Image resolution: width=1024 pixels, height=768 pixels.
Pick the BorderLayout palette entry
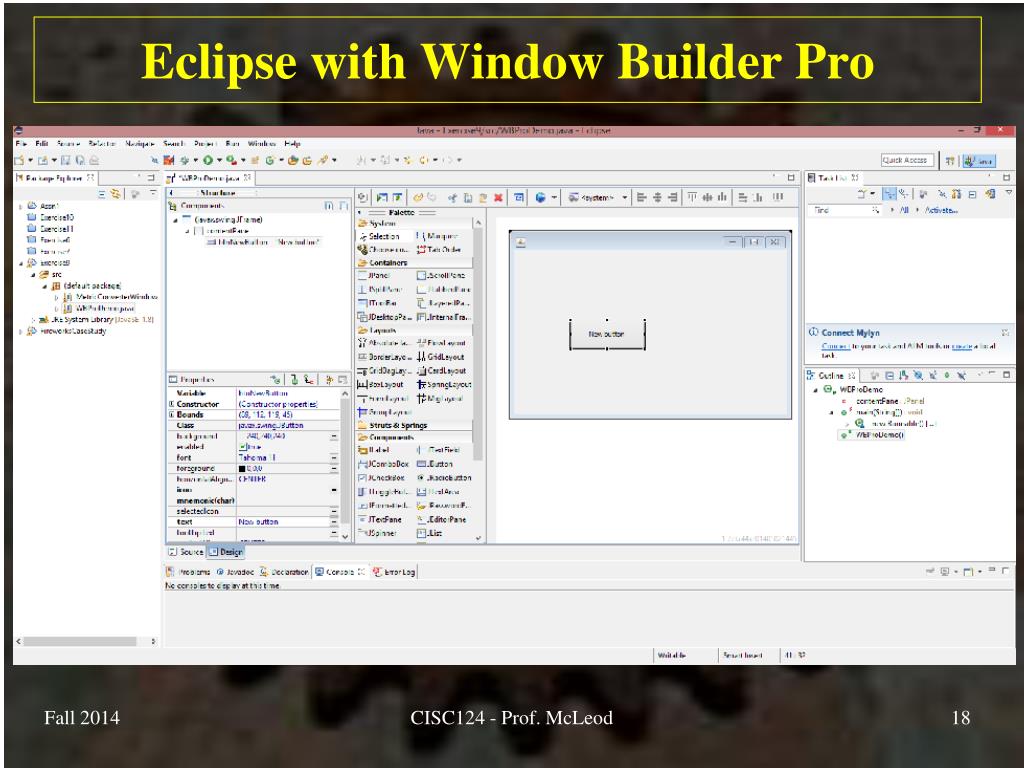[x=384, y=357]
